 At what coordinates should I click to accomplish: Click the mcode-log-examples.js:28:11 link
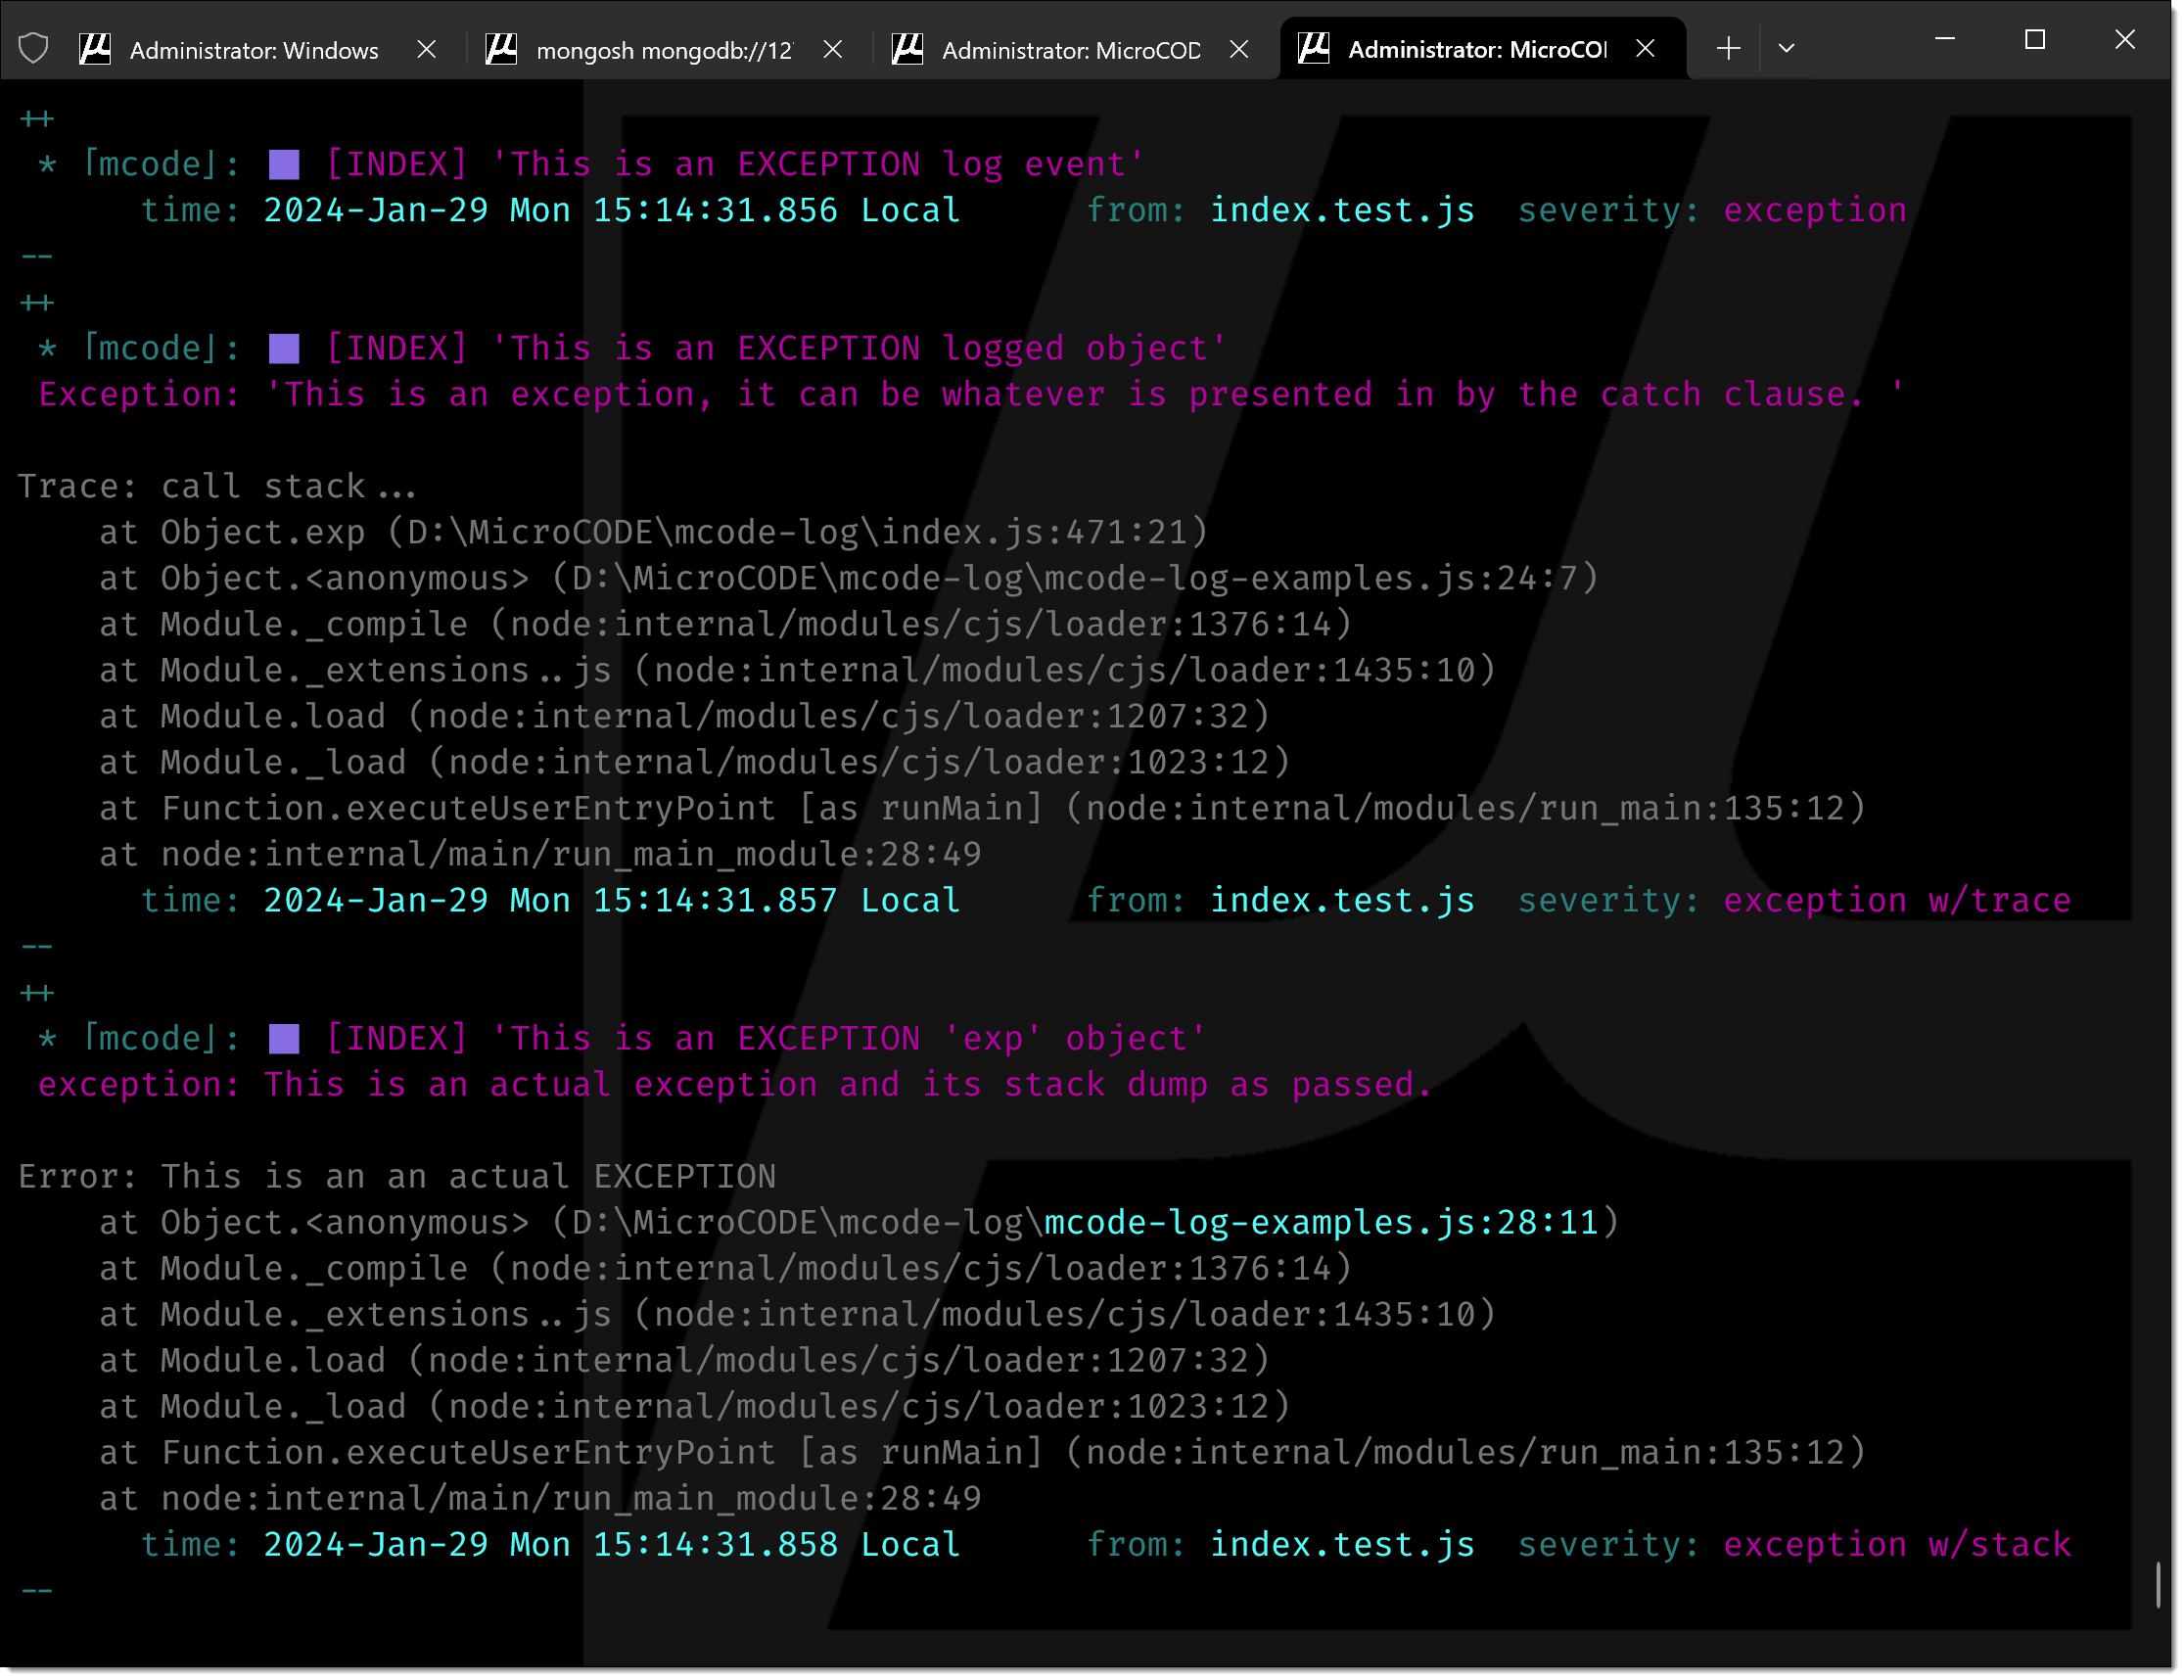pyautogui.click(x=1322, y=1224)
